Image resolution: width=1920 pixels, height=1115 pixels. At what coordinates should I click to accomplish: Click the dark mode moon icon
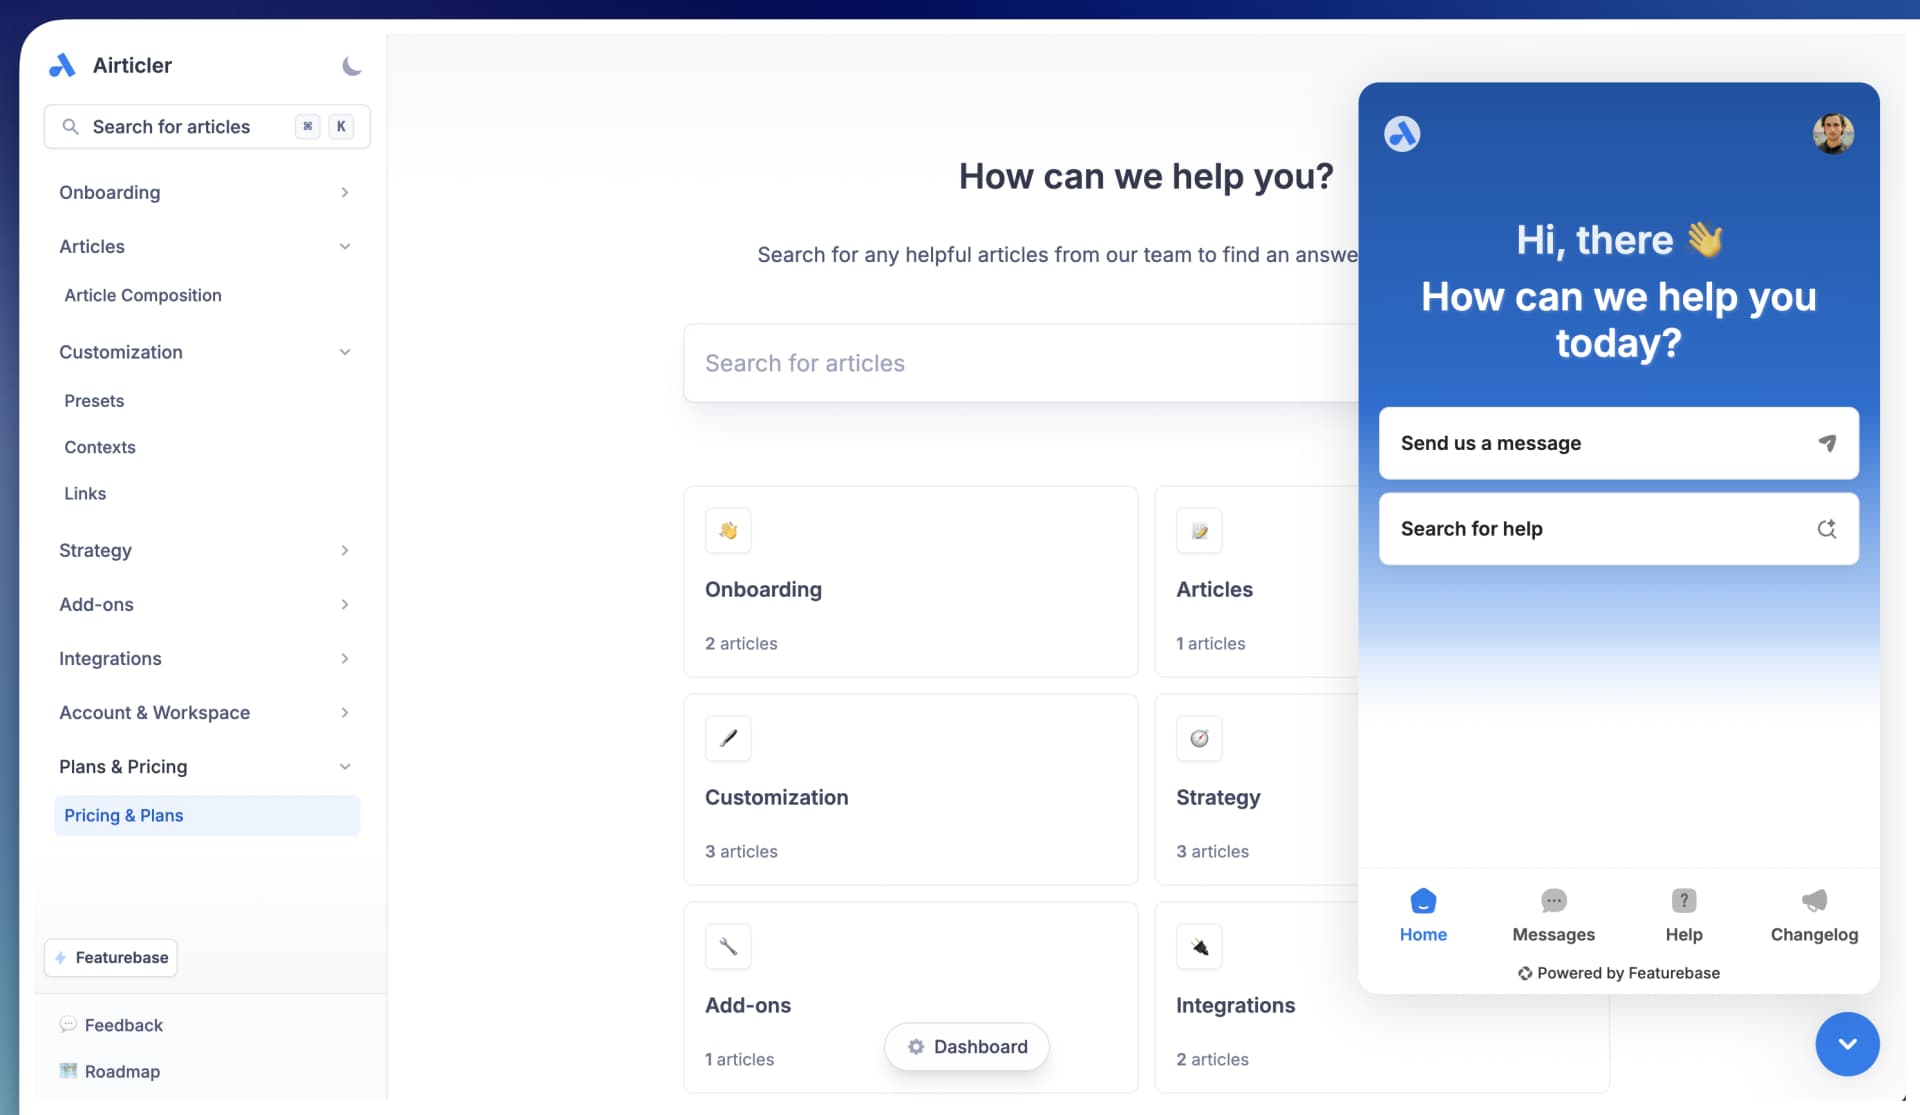point(350,66)
